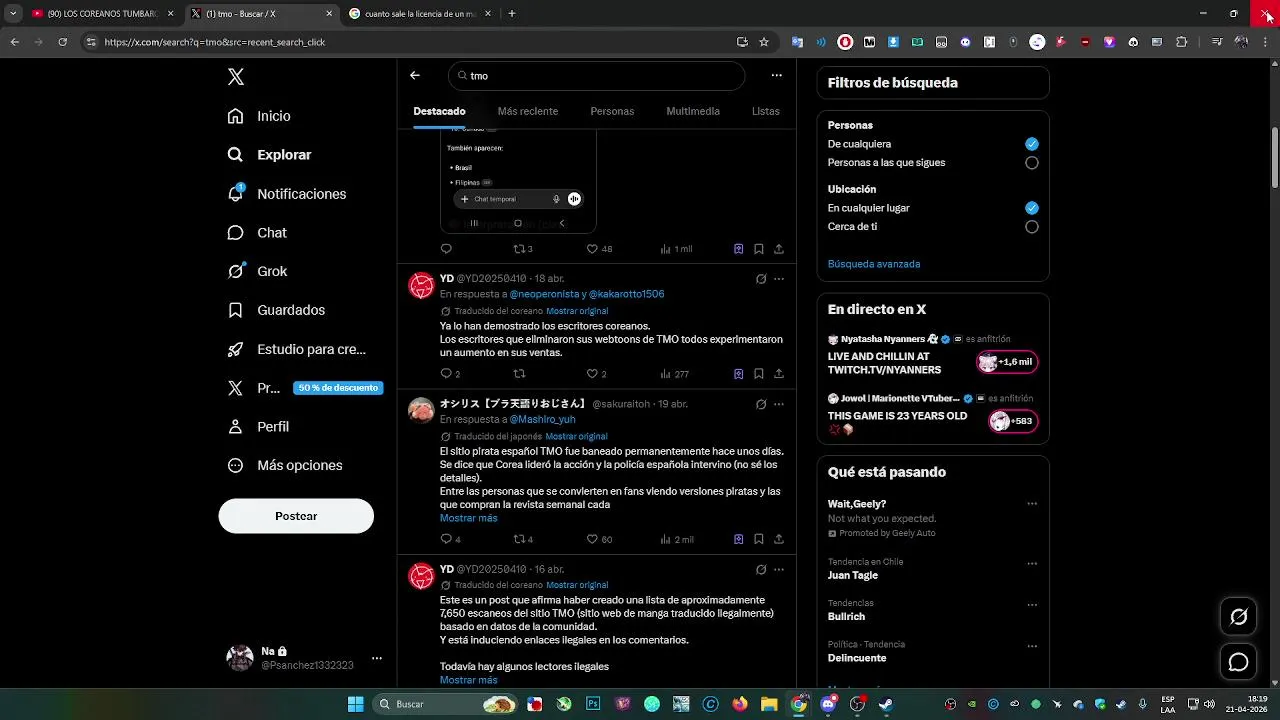Open Perfil in the sidebar
This screenshot has width=1280, height=720.
[258, 426]
